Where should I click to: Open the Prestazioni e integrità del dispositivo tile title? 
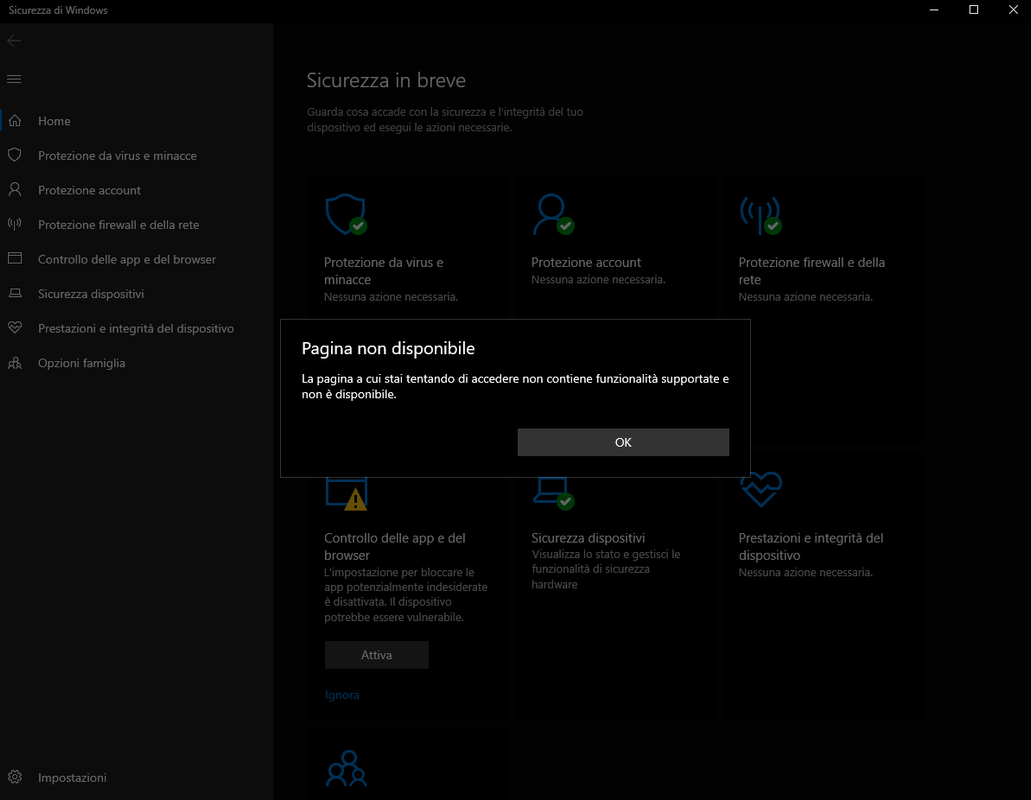click(x=811, y=546)
